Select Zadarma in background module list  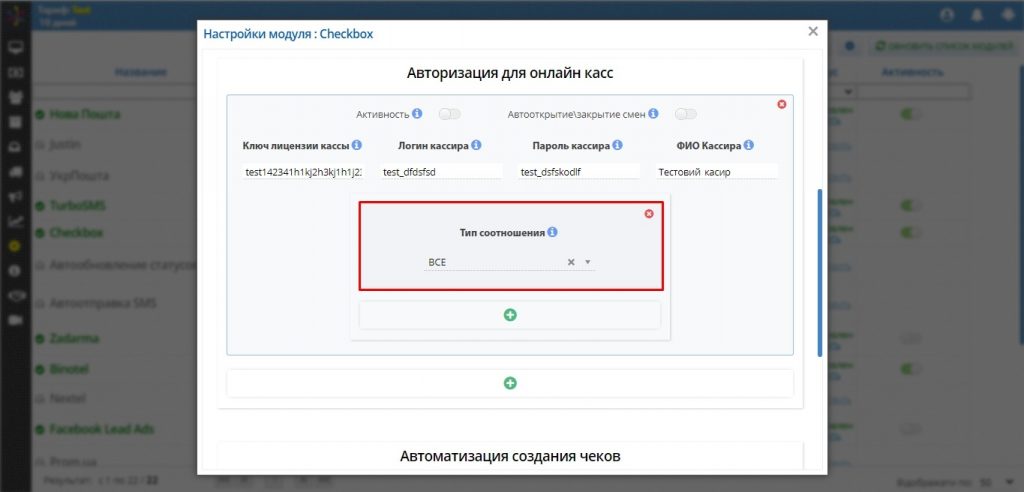(x=74, y=338)
